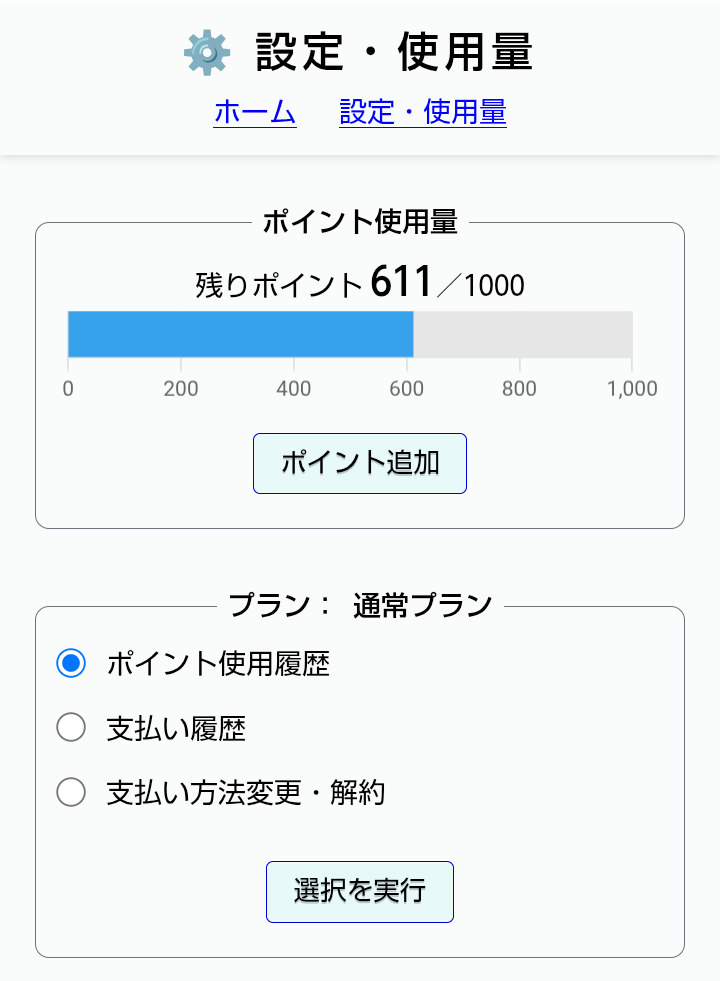Click the gray unfilled part of the points bar
The height and width of the screenshot is (981, 720).
(523, 334)
